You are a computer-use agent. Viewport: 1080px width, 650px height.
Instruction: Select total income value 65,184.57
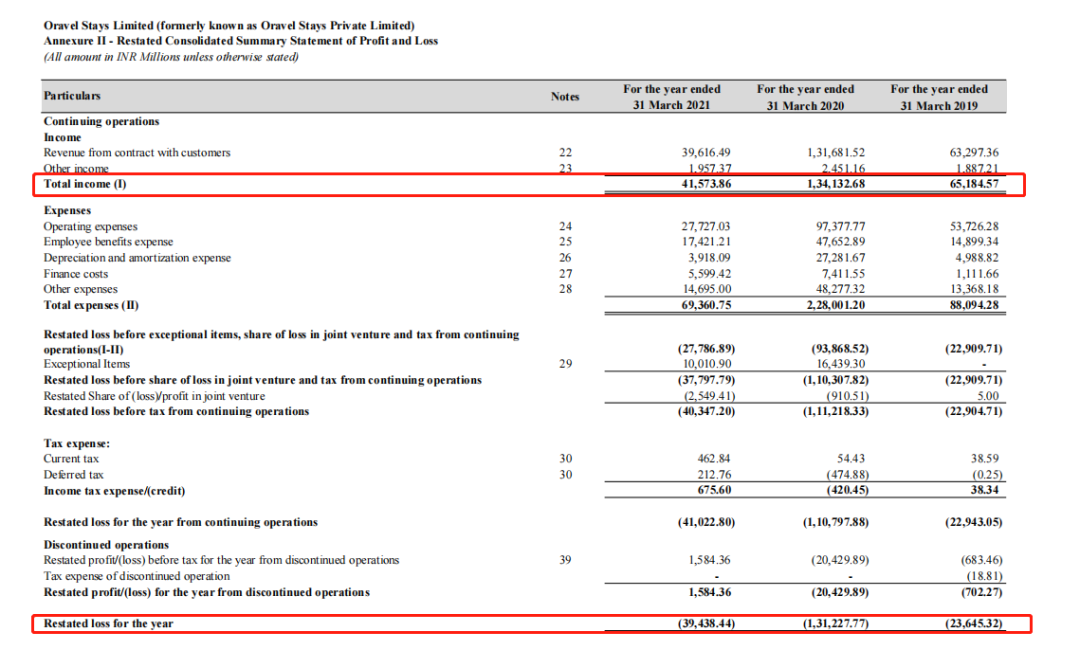pyautogui.click(x=974, y=184)
